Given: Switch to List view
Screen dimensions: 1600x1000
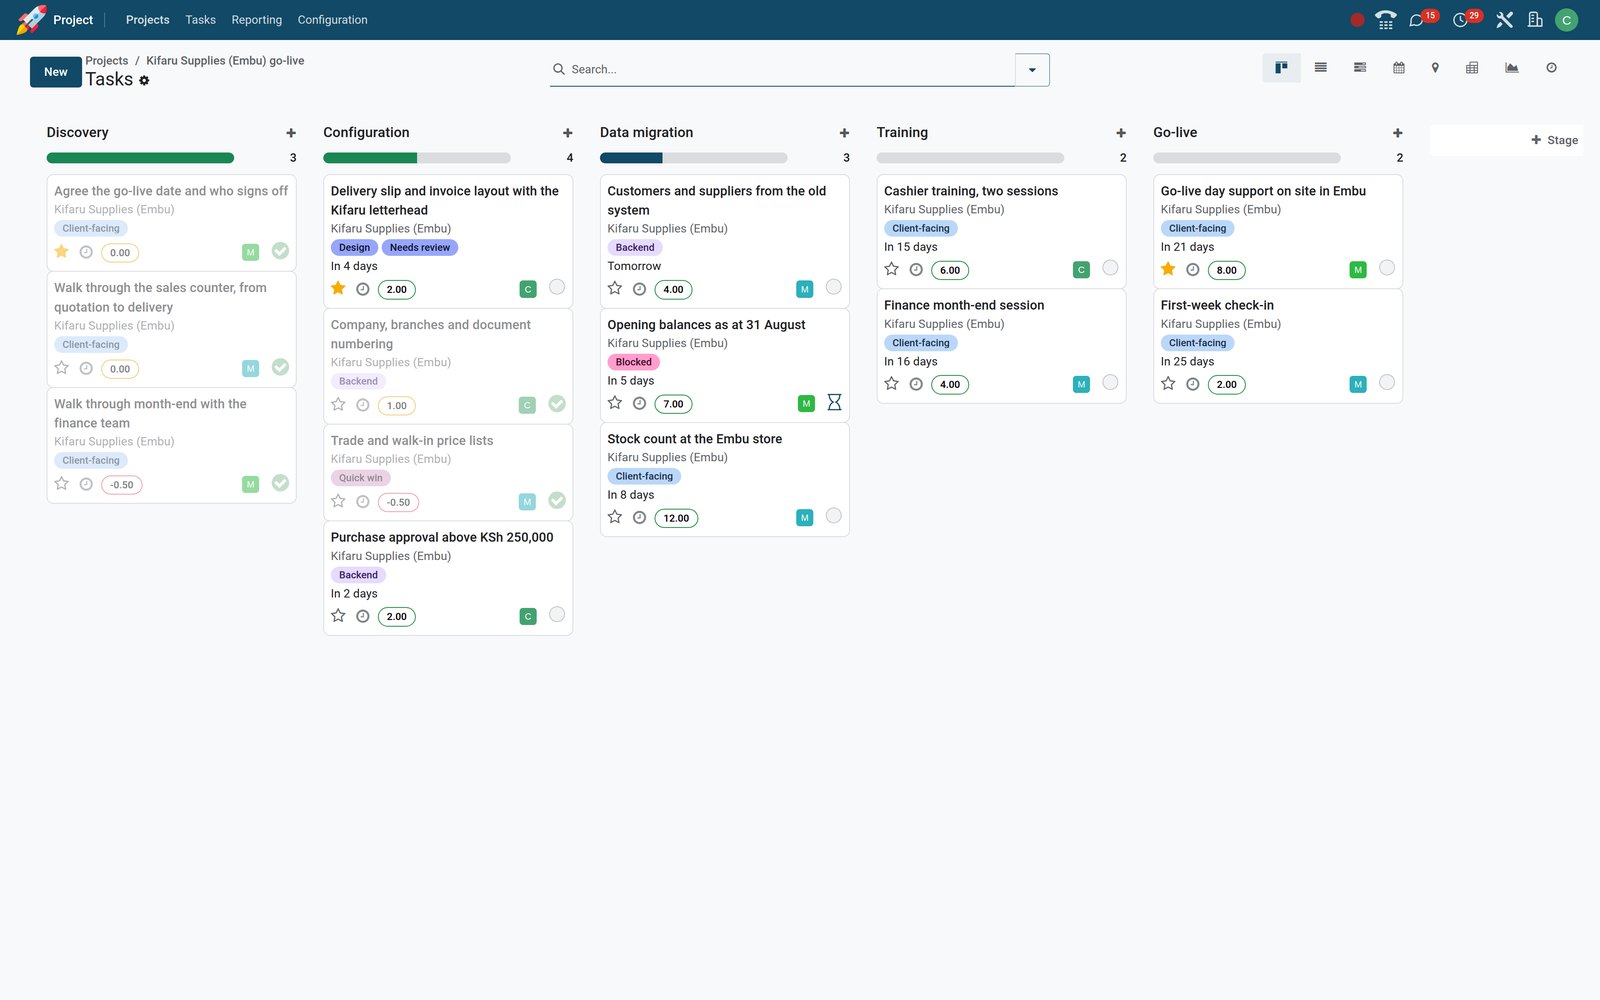Looking at the screenshot, I should [1321, 68].
